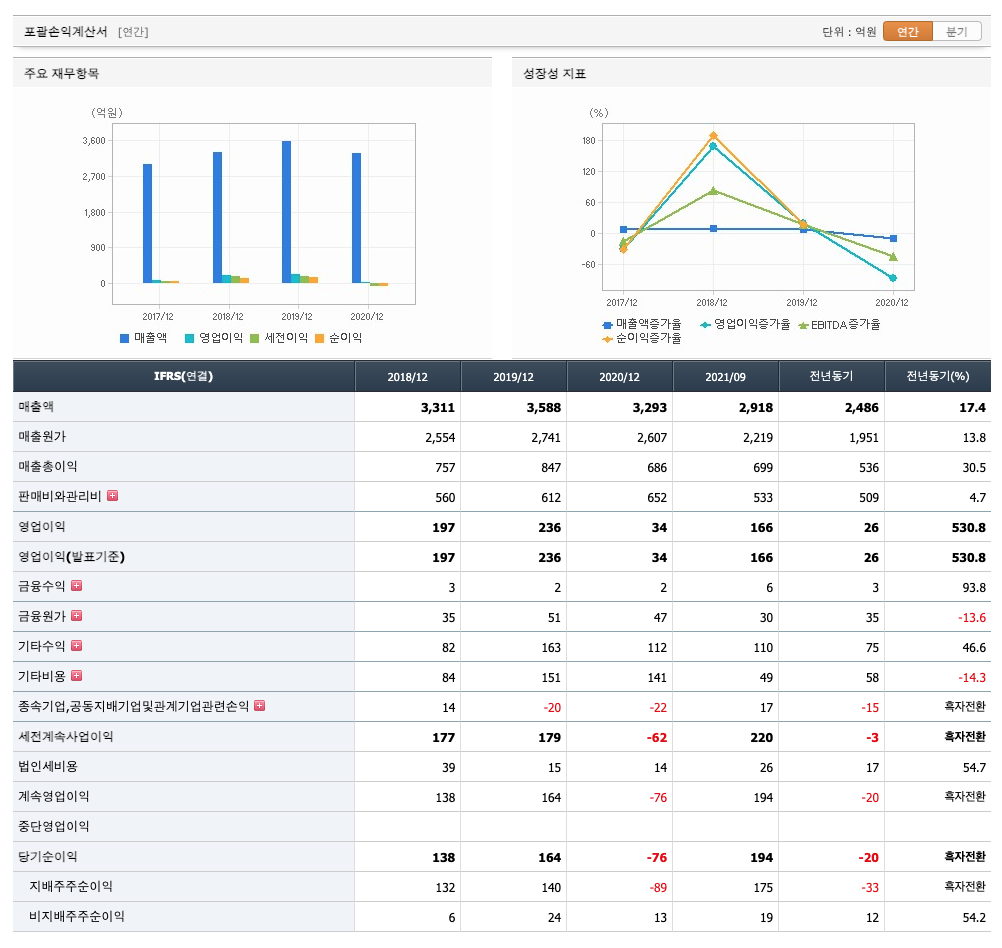Switch to the 분기 (quarterly) view tab
Screen dimensions: 1002x948
tap(957, 31)
